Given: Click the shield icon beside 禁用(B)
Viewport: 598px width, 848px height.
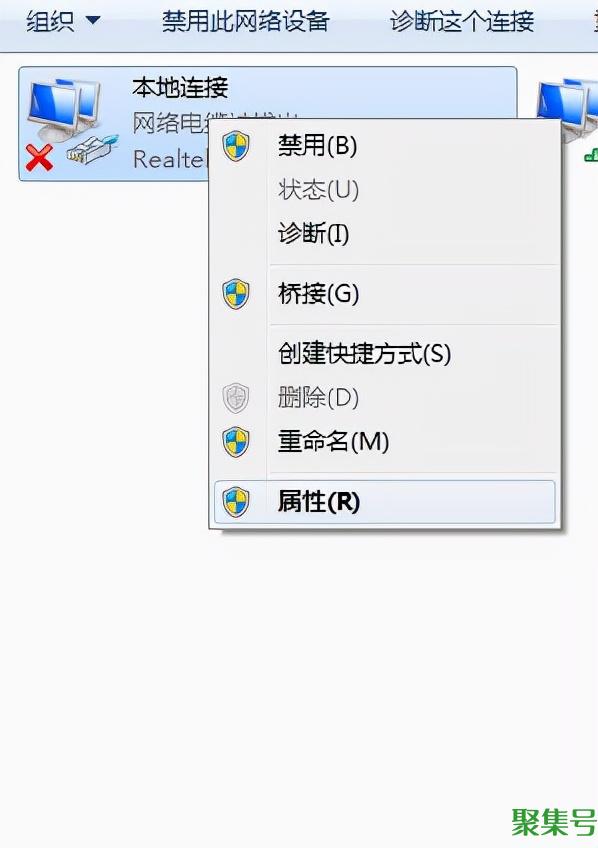Looking at the screenshot, I should pos(236,146).
